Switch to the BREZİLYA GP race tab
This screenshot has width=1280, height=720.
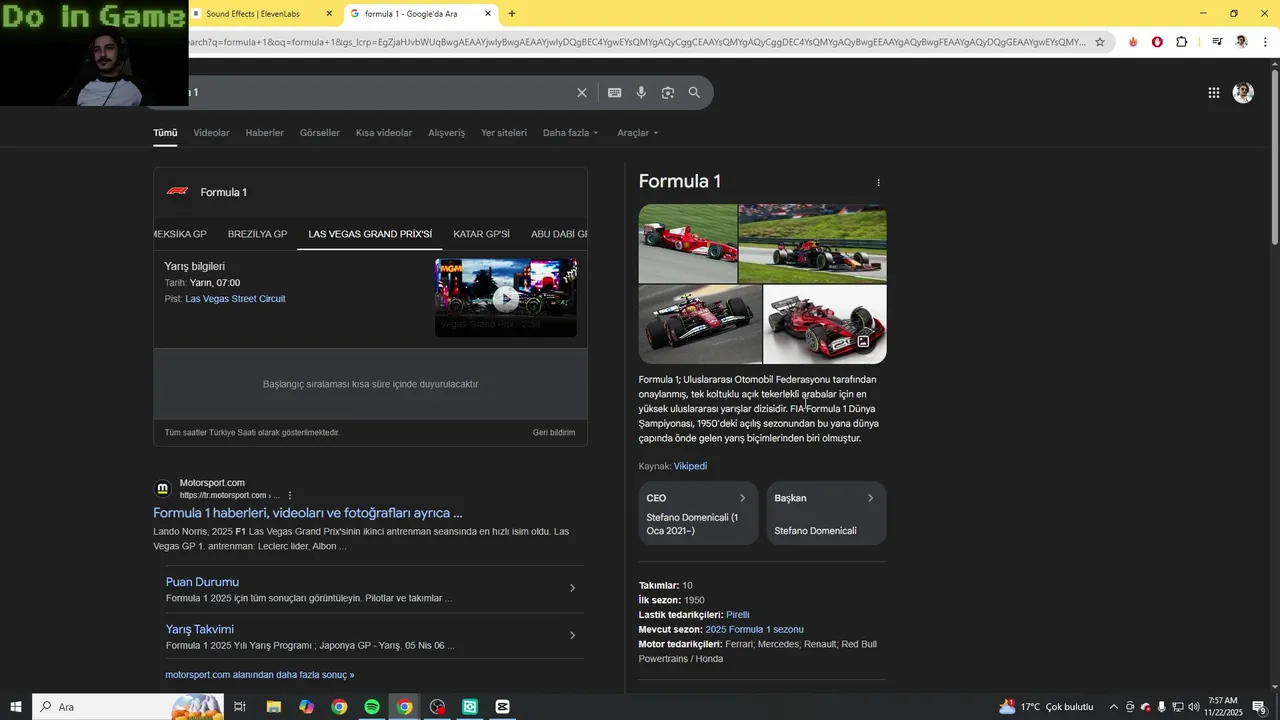pyautogui.click(x=257, y=234)
